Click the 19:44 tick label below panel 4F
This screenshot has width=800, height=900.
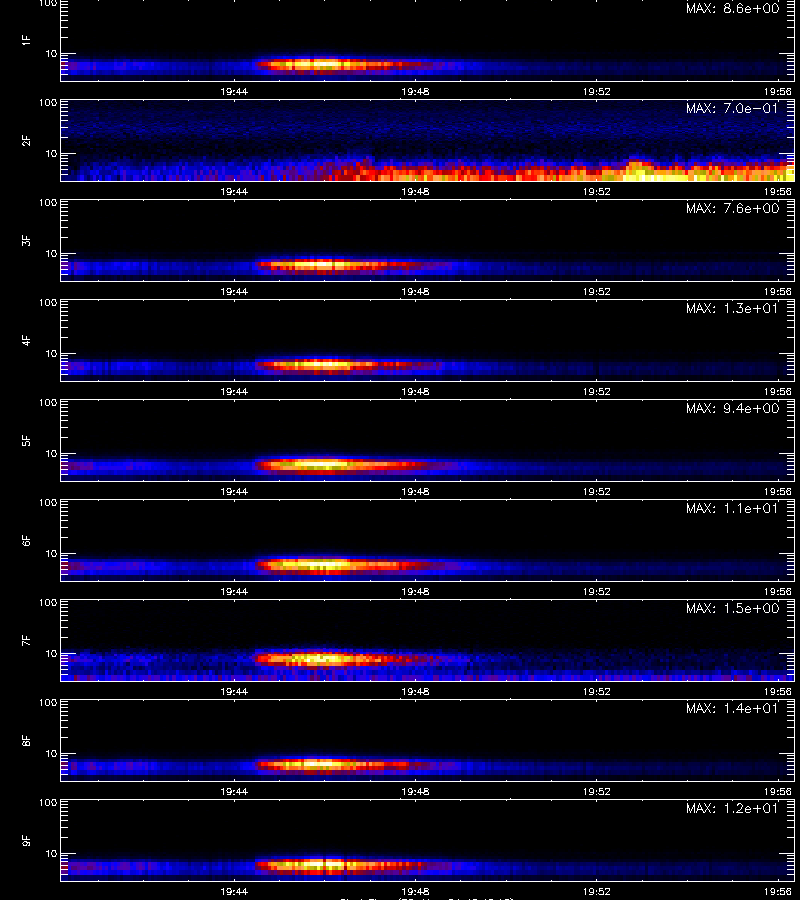click(x=234, y=391)
